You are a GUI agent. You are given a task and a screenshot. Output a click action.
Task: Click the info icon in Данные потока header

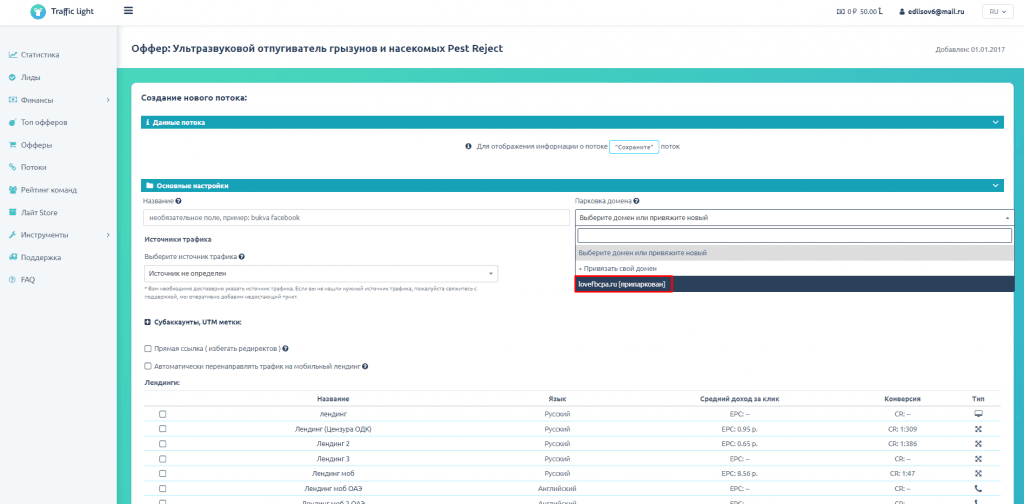[148, 122]
